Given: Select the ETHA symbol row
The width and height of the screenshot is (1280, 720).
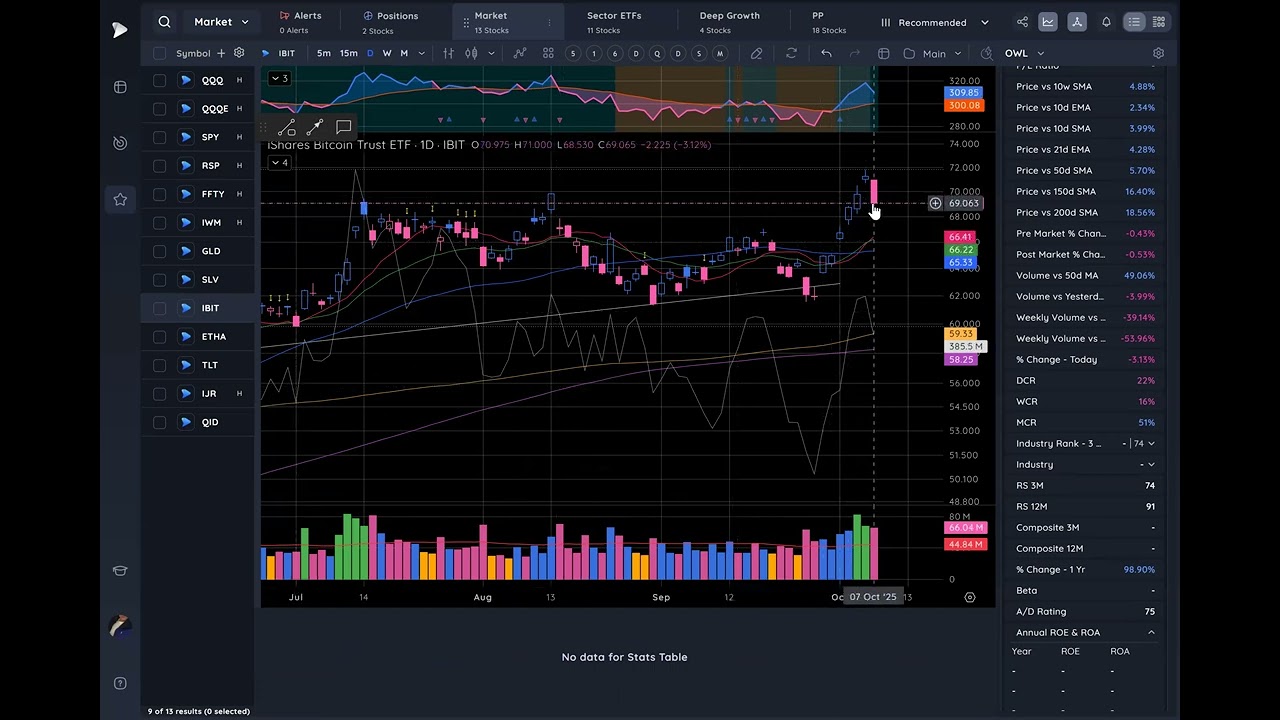Looking at the screenshot, I should 198,337.
